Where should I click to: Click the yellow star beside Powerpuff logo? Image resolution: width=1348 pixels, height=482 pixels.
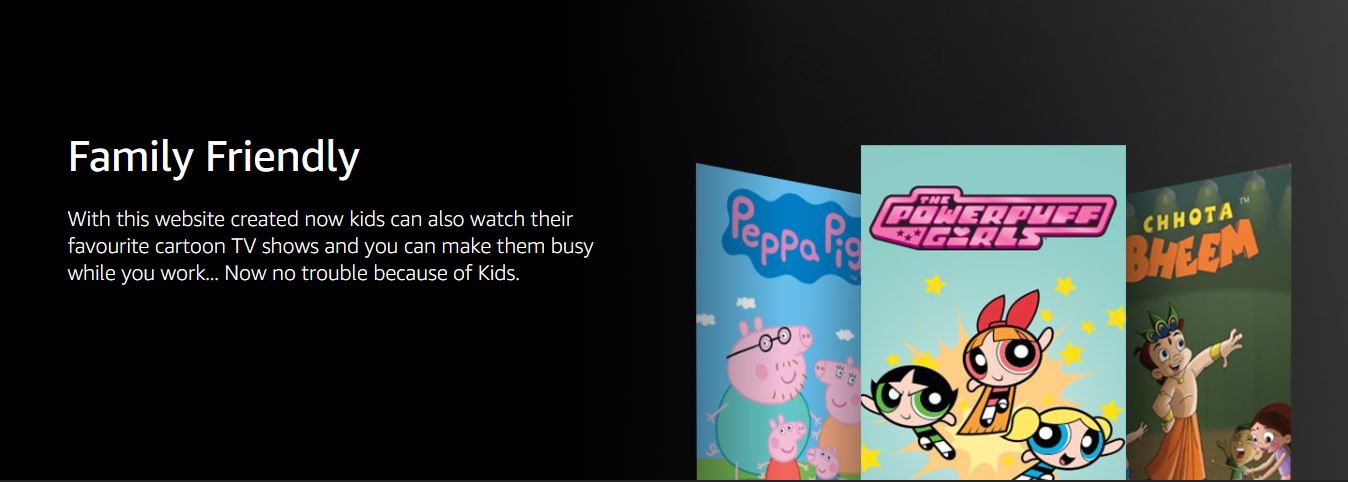[x=934, y=285]
